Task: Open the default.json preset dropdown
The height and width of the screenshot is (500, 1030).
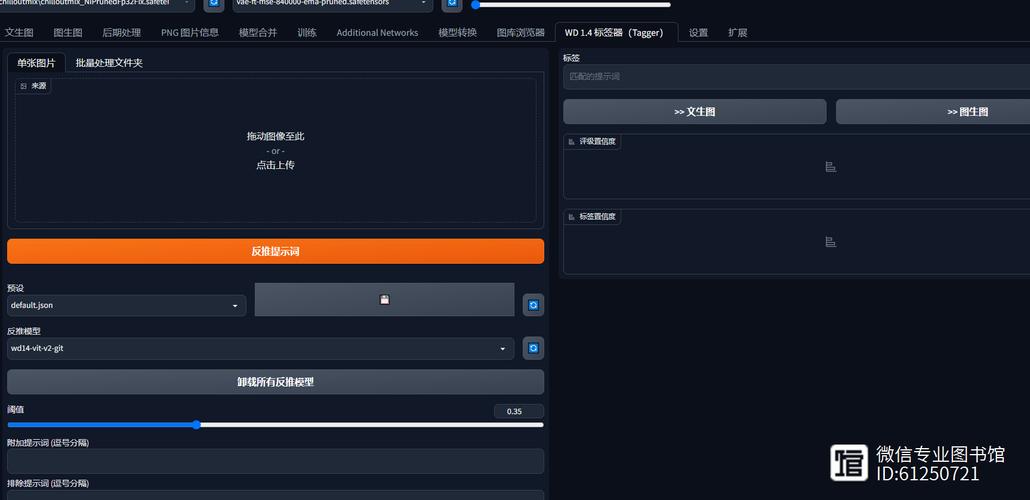Action: pyautogui.click(x=127, y=306)
